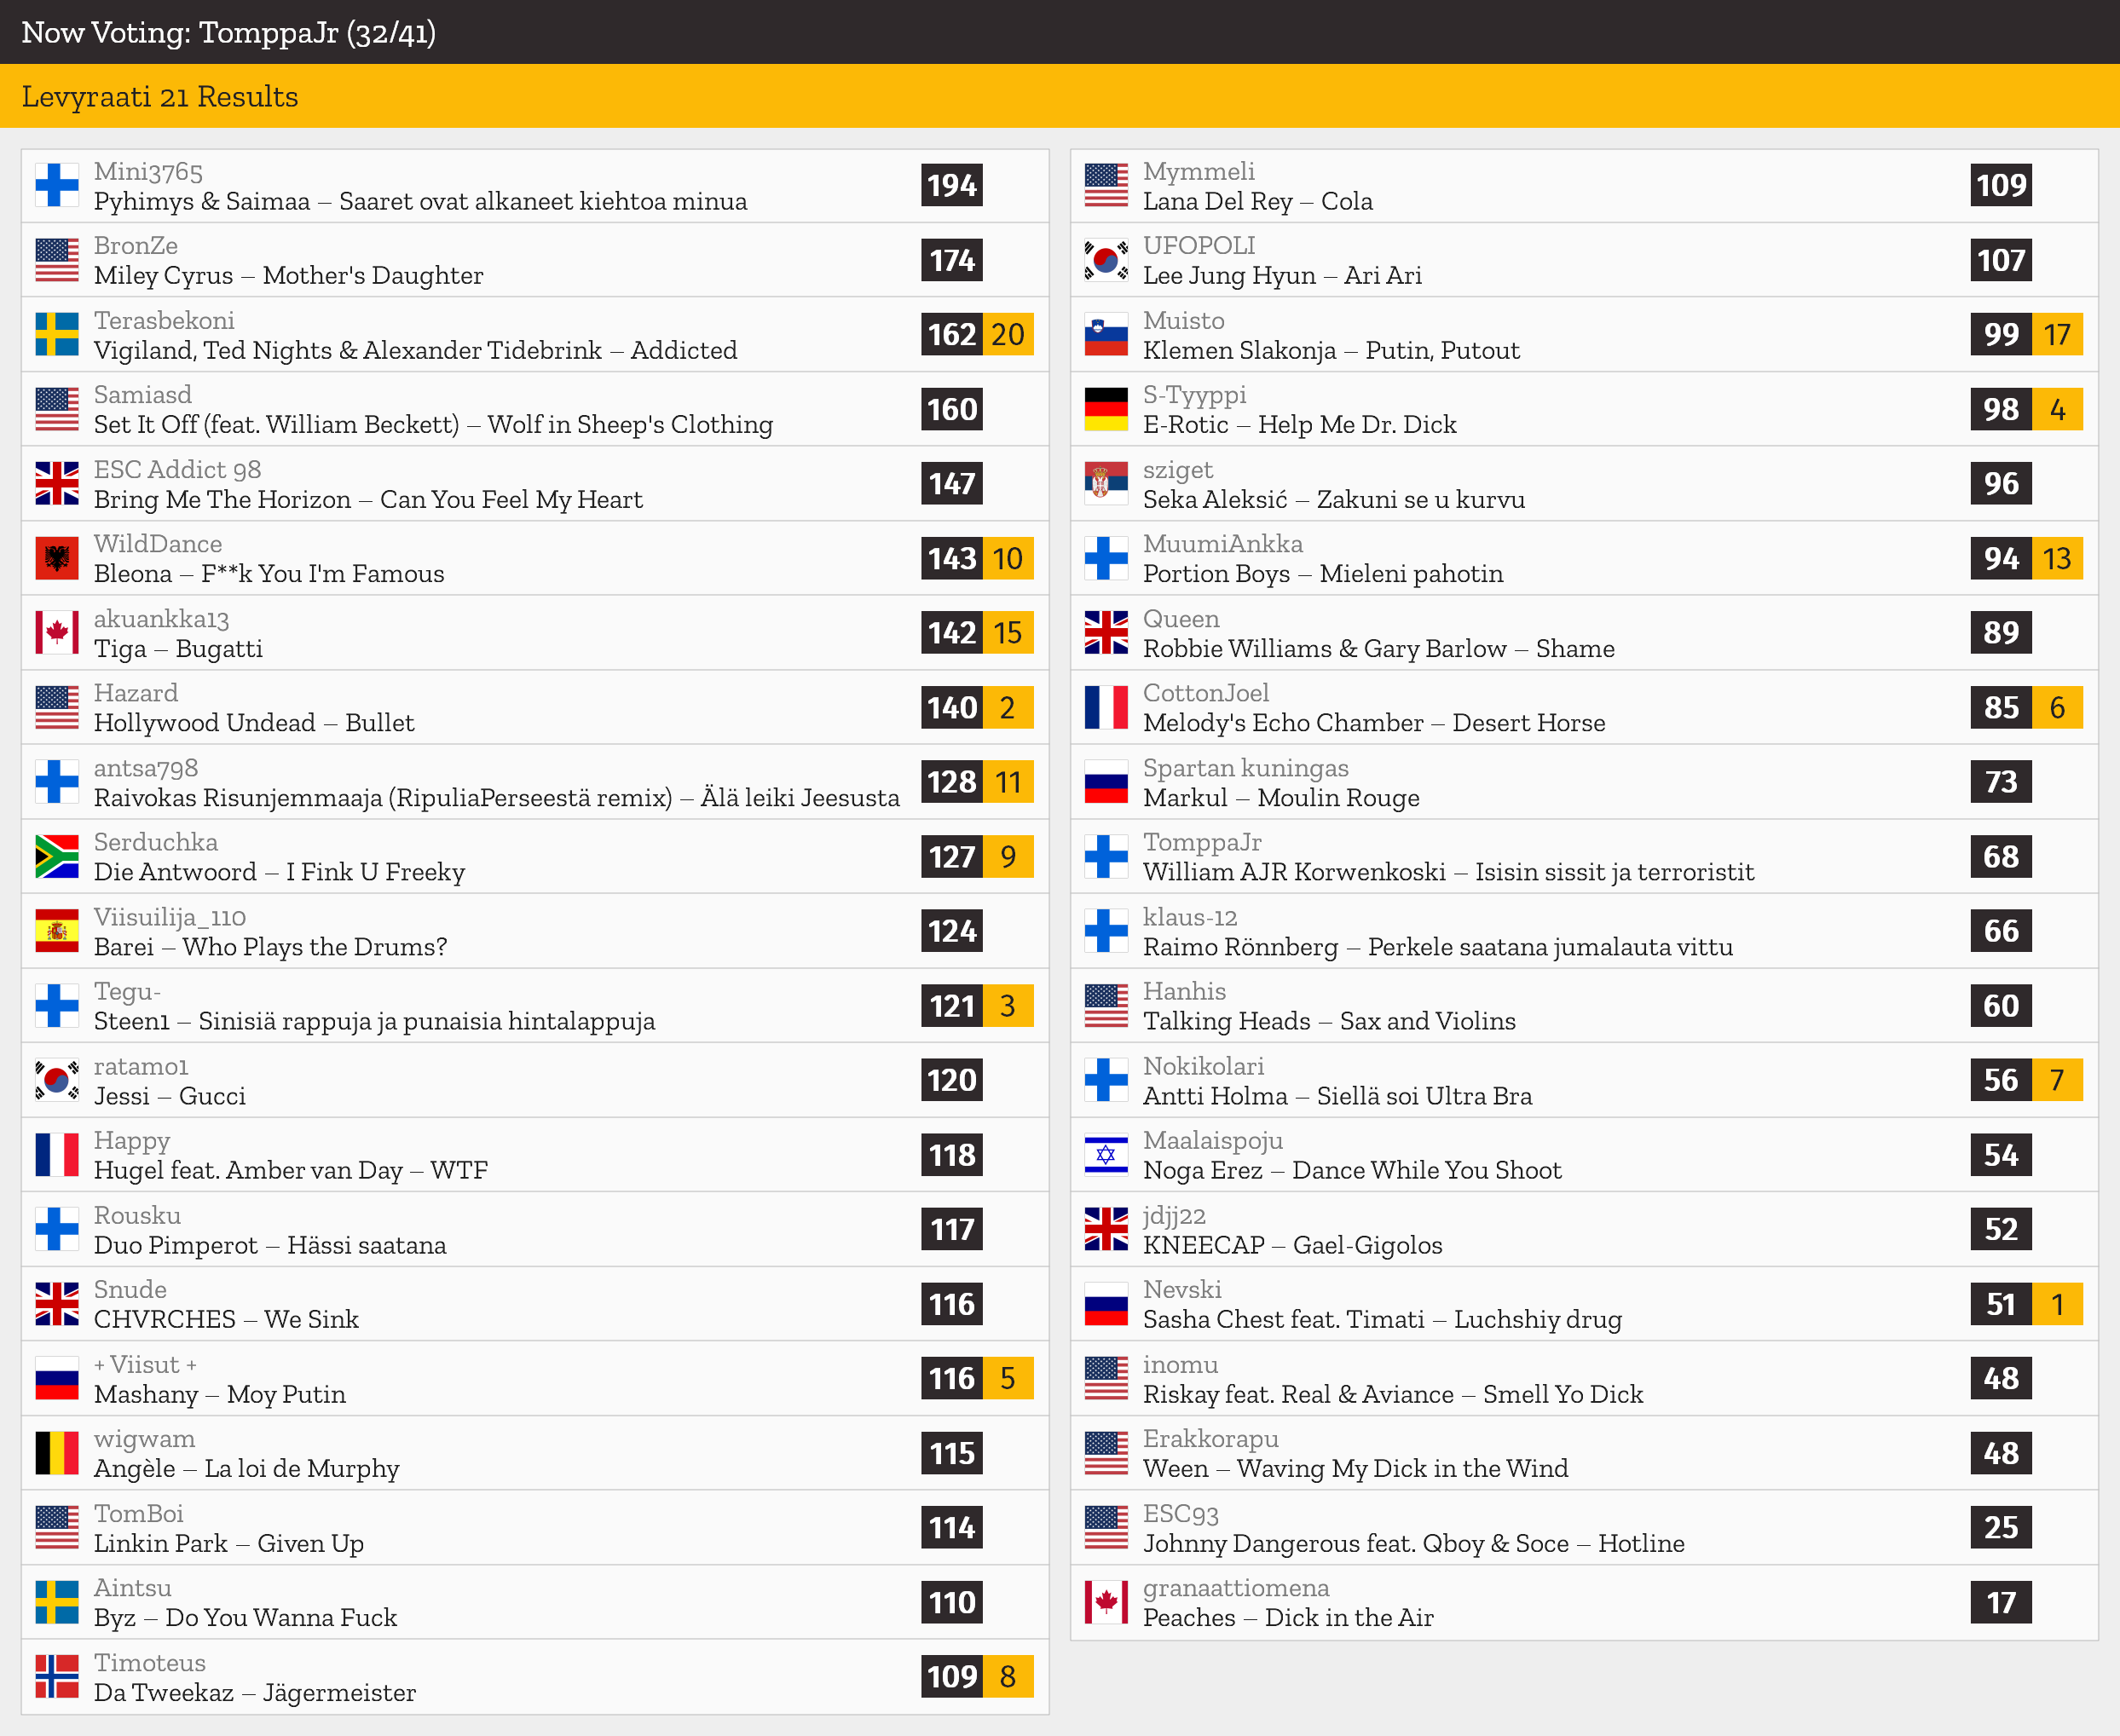The image size is (2120, 1736).
Task: Click song 'Lee Jung Hyun – Ari Ari'
Action: [1282, 276]
